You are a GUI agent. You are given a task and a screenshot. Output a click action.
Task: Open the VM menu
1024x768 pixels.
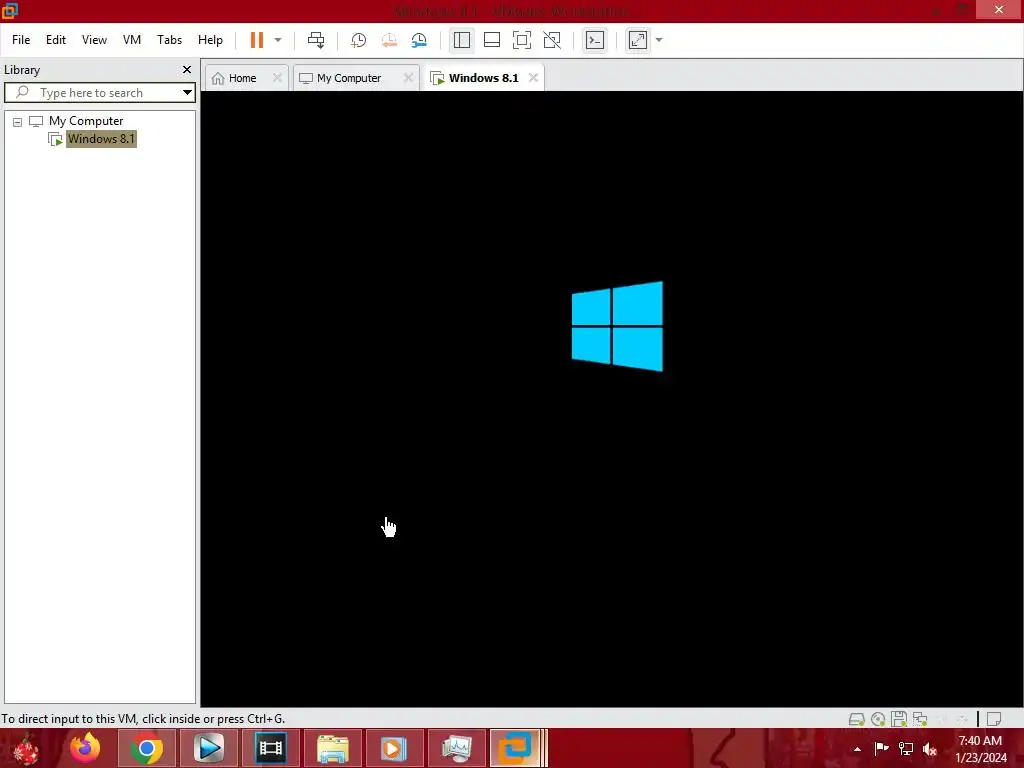point(132,40)
